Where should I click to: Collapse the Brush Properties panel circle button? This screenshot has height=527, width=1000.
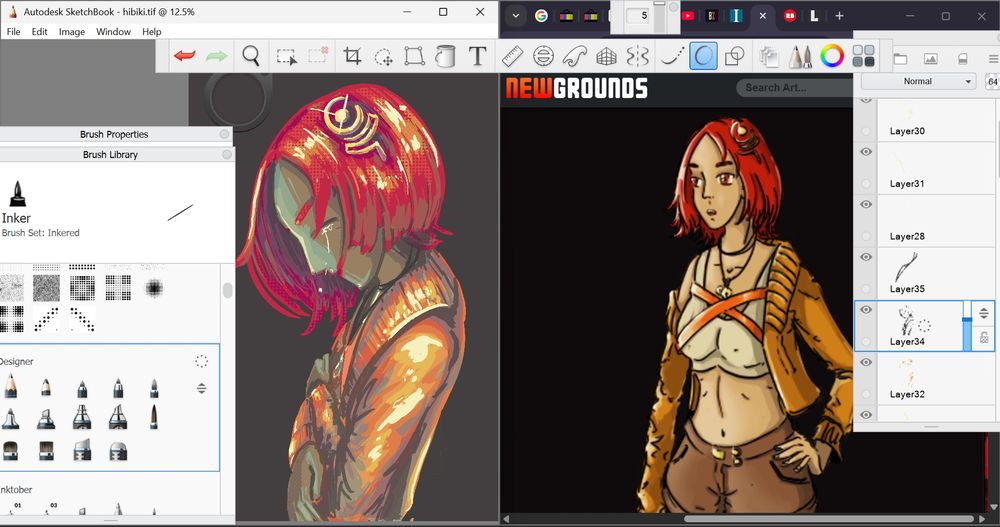(x=224, y=134)
